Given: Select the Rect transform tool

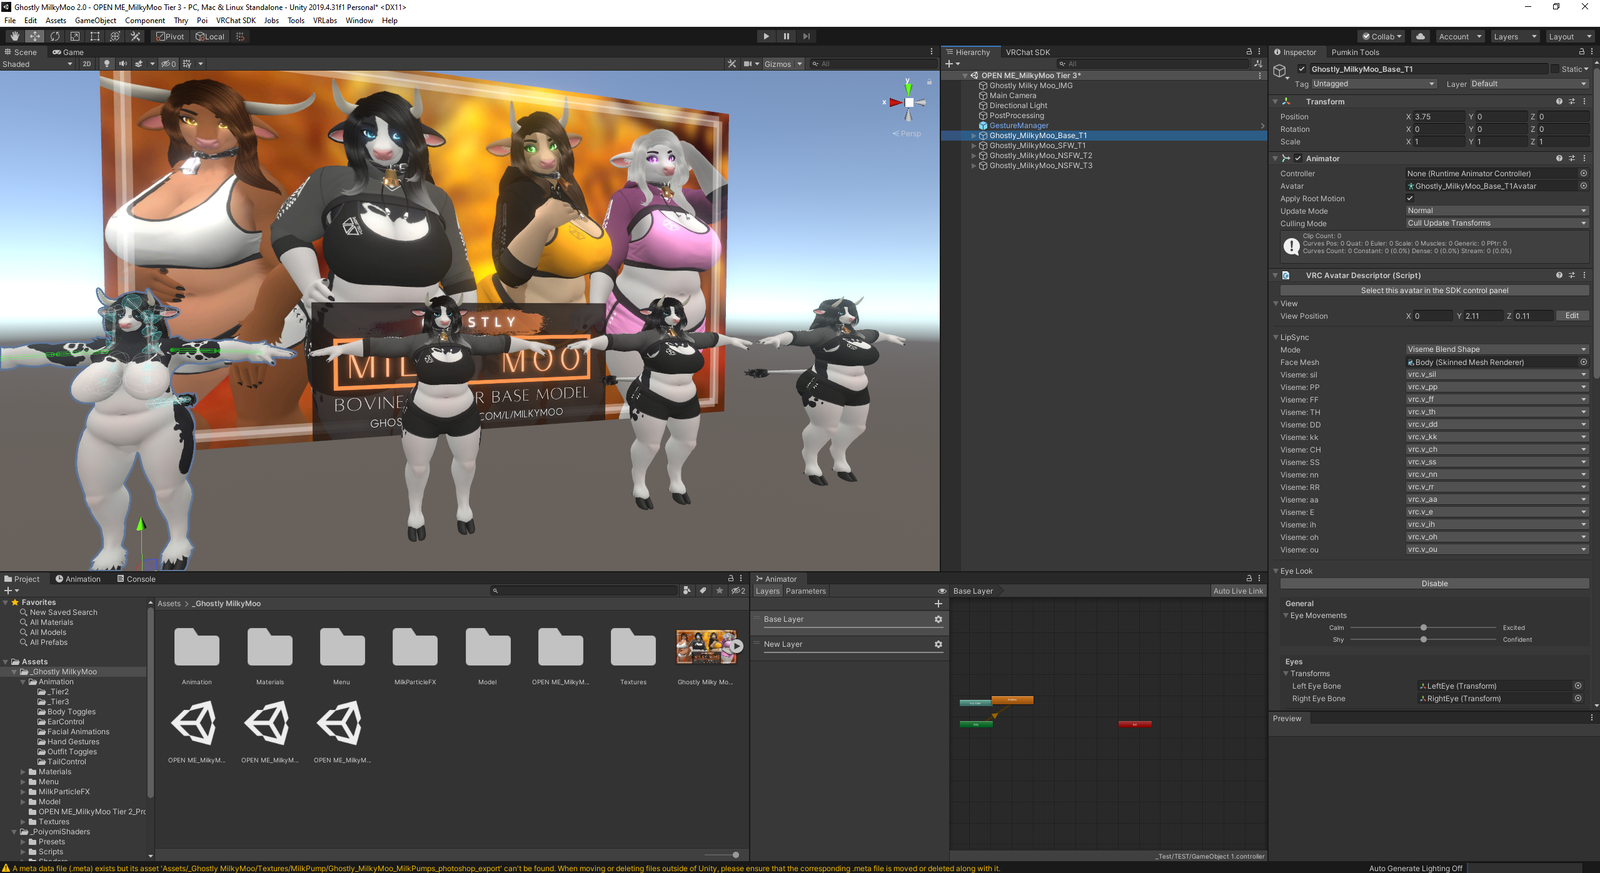Looking at the screenshot, I should pos(95,36).
